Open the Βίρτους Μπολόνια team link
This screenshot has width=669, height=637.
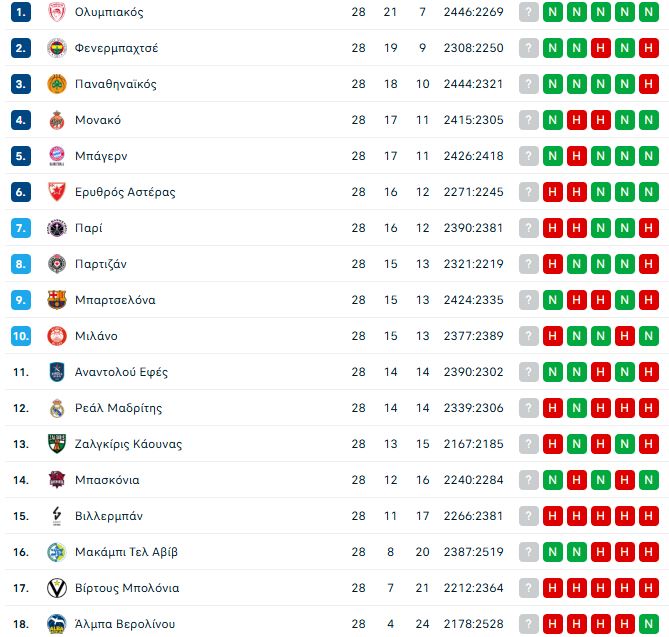[127, 588]
